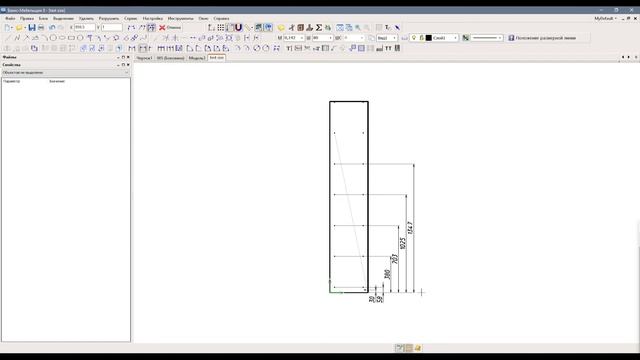The height and width of the screenshot is (360, 640).
Task: Open the Правка menu
Action: tap(27, 18)
